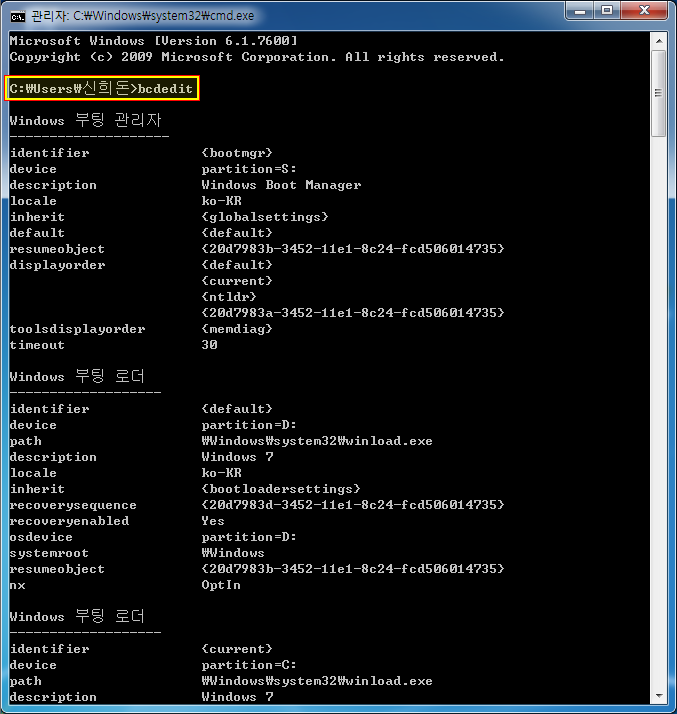The width and height of the screenshot is (677, 714).
Task: Click the 'Windows 부팅 관리자' heading
Action: (x=85, y=120)
